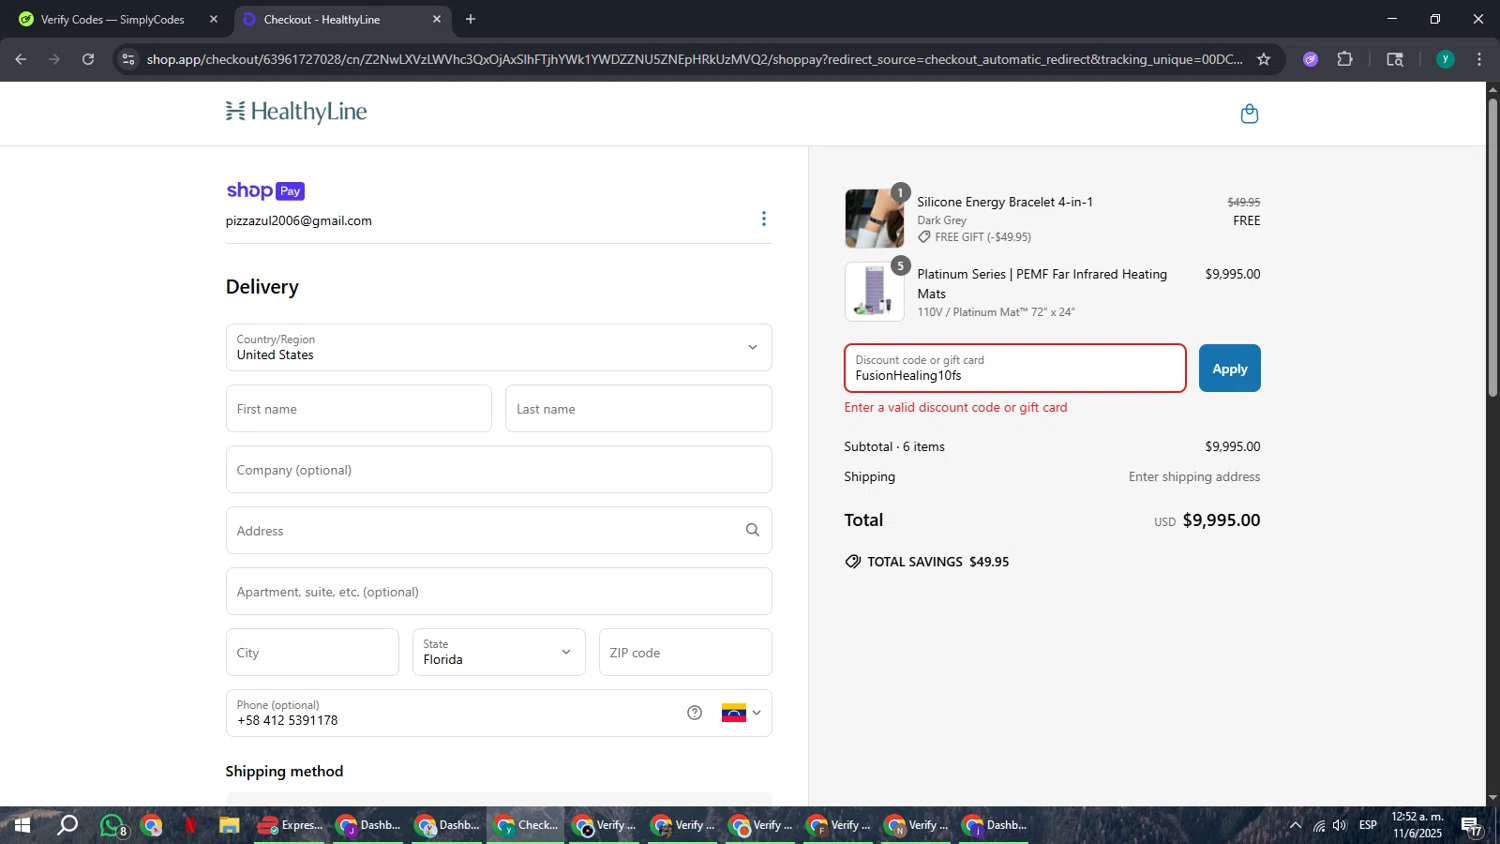Click the tab search icon beside Extensions
Image resolution: width=1500 pixels, height=844 pixels.
tap(1395, 59)
